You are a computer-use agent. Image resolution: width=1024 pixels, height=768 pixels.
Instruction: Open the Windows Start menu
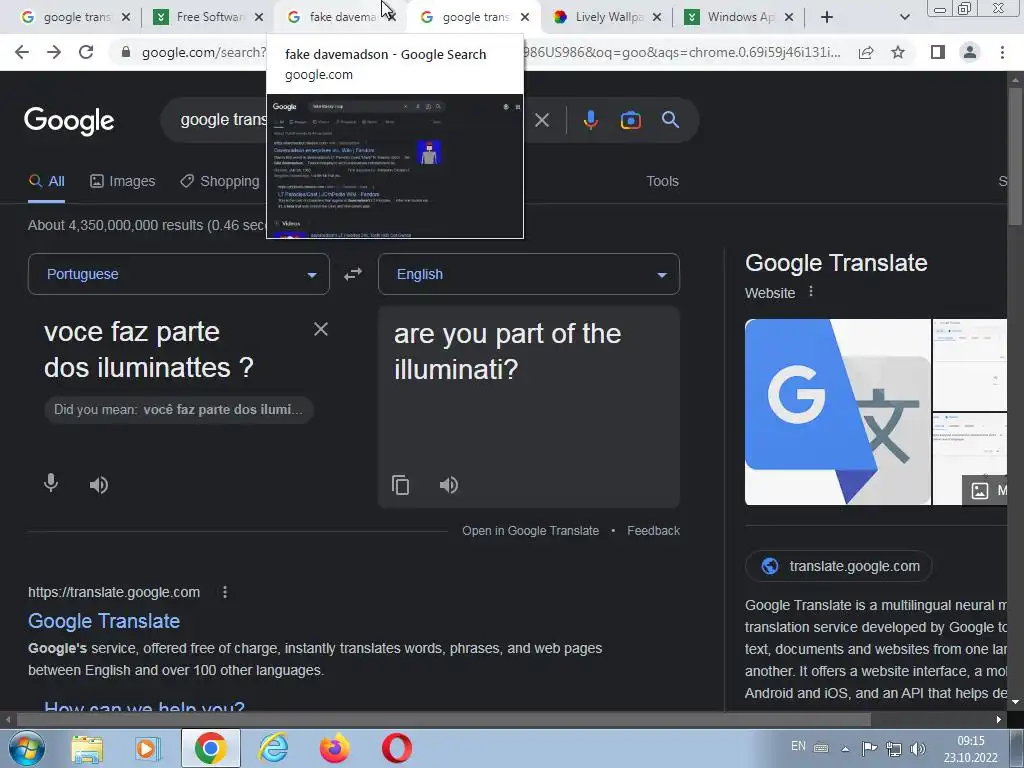[x=26, y=749]
